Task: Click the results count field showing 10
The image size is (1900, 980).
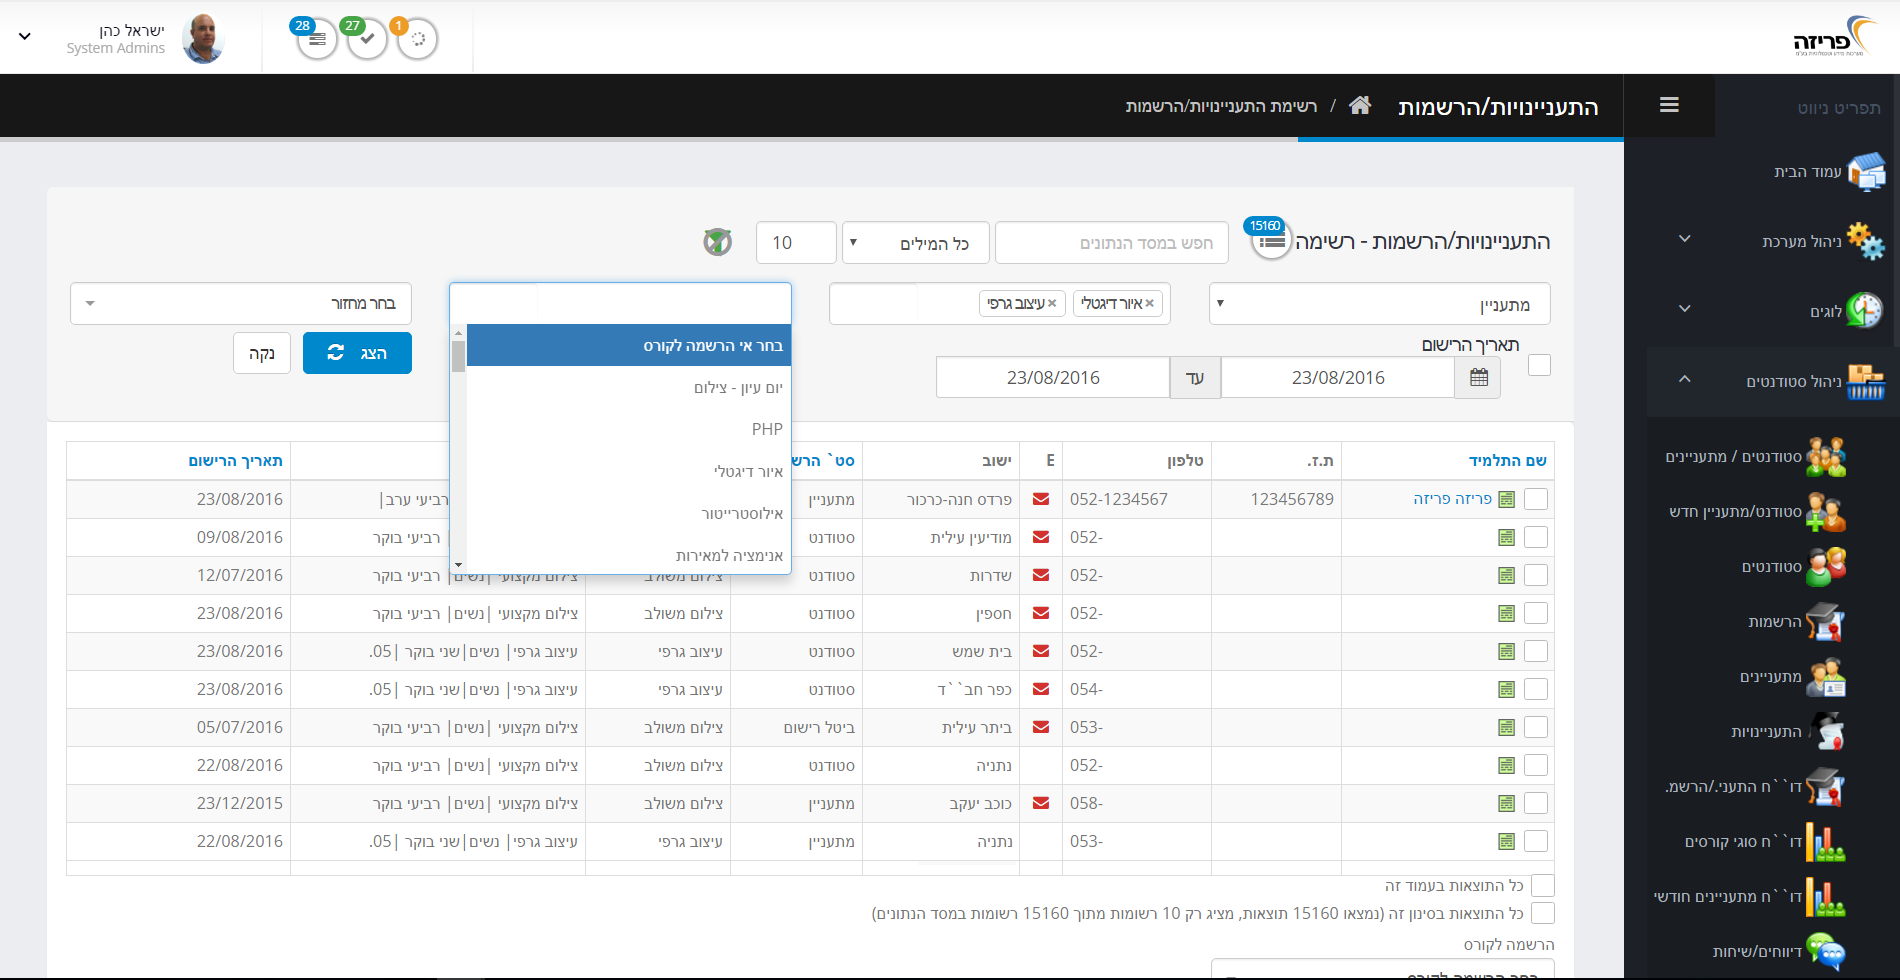Action: (796, 243)
